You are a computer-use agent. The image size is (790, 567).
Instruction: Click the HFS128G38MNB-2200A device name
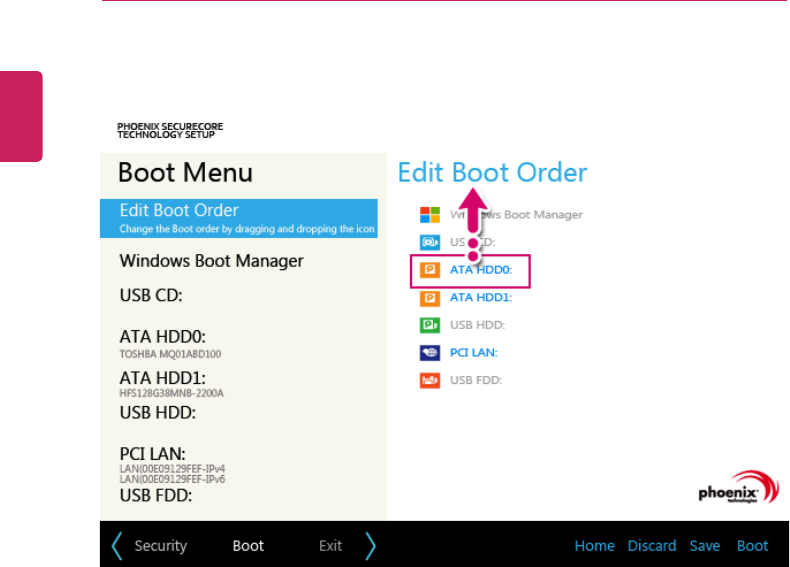click(x=172, y=393)
